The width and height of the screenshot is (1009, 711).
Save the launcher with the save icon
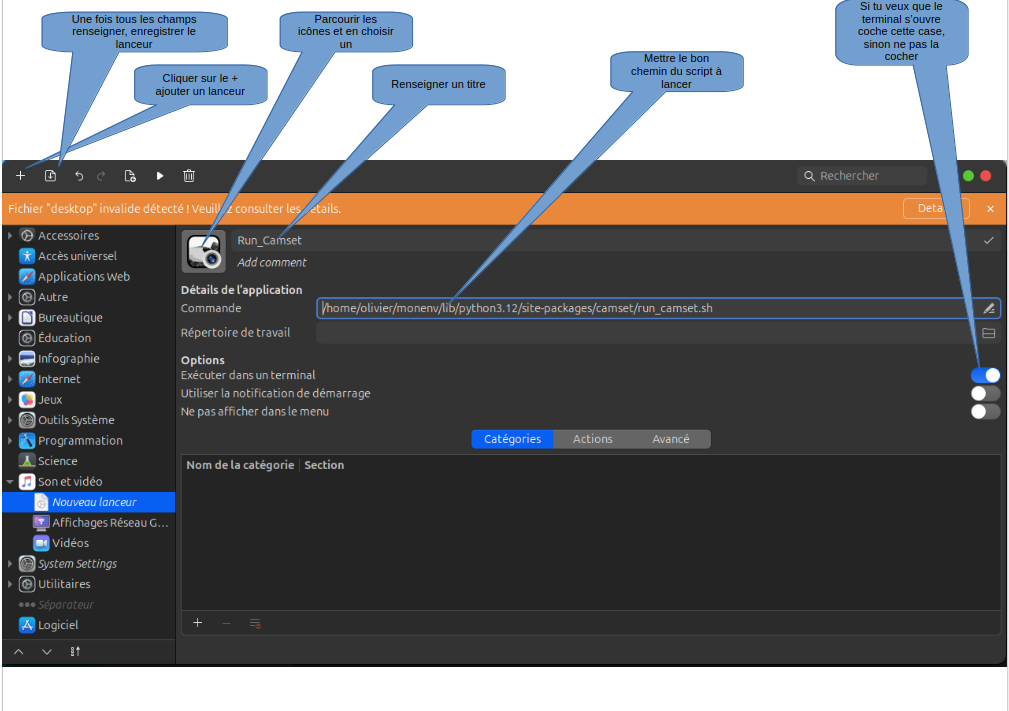pos(50,176)
